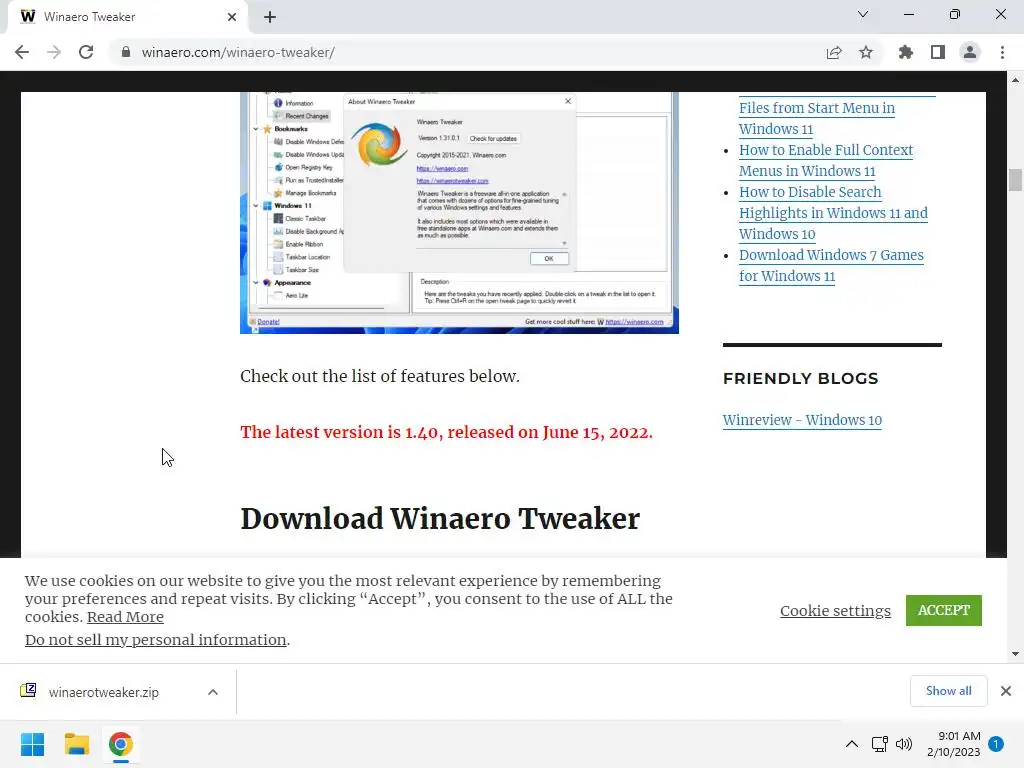The image size is (1024, 768).
Task: Click the FRIENDLY BLOGS heading
Action: point(800,379)
